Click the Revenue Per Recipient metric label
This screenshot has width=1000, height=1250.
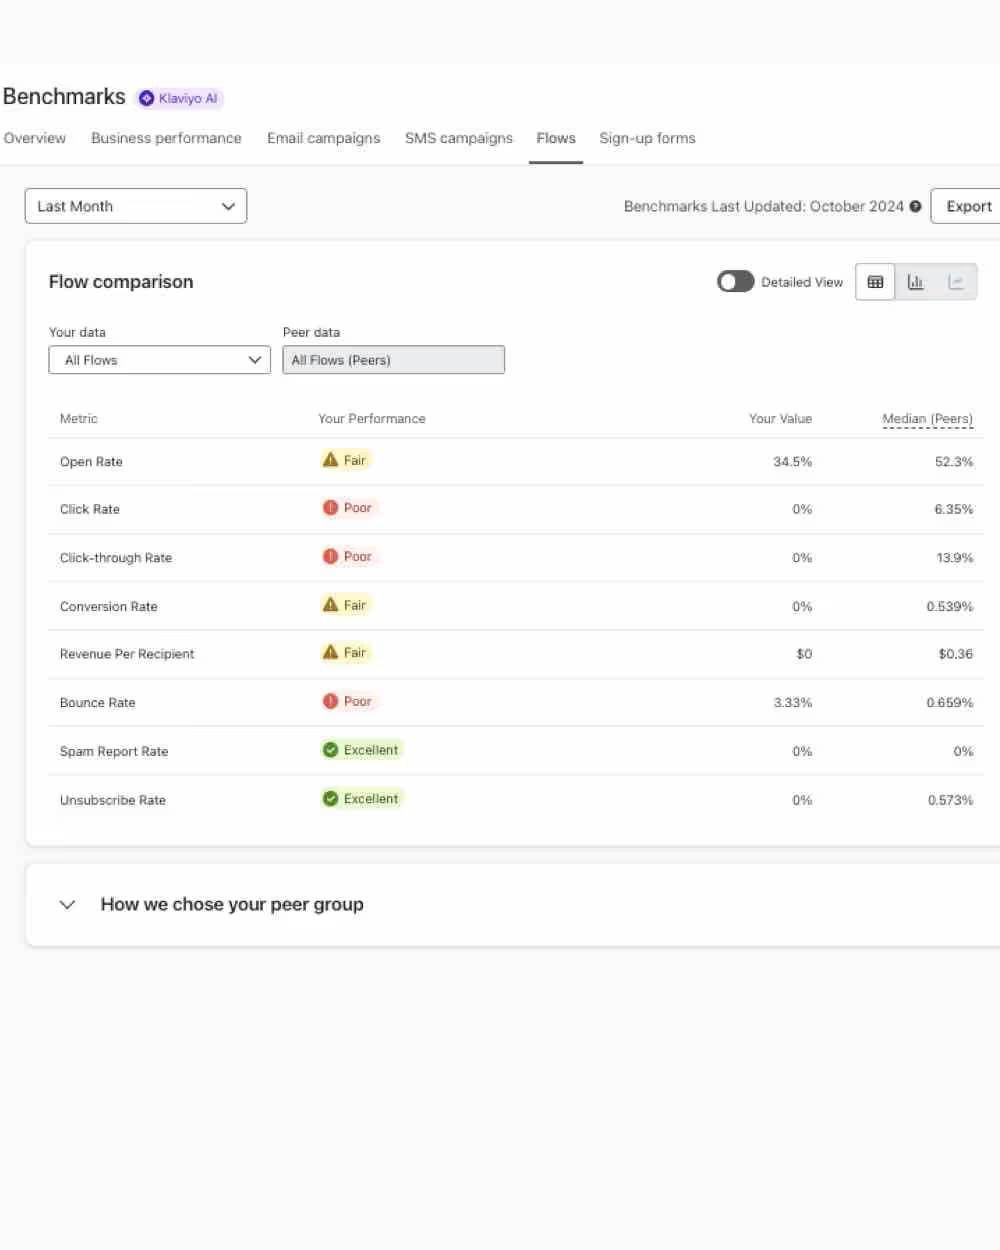click(x=127, y=654)
